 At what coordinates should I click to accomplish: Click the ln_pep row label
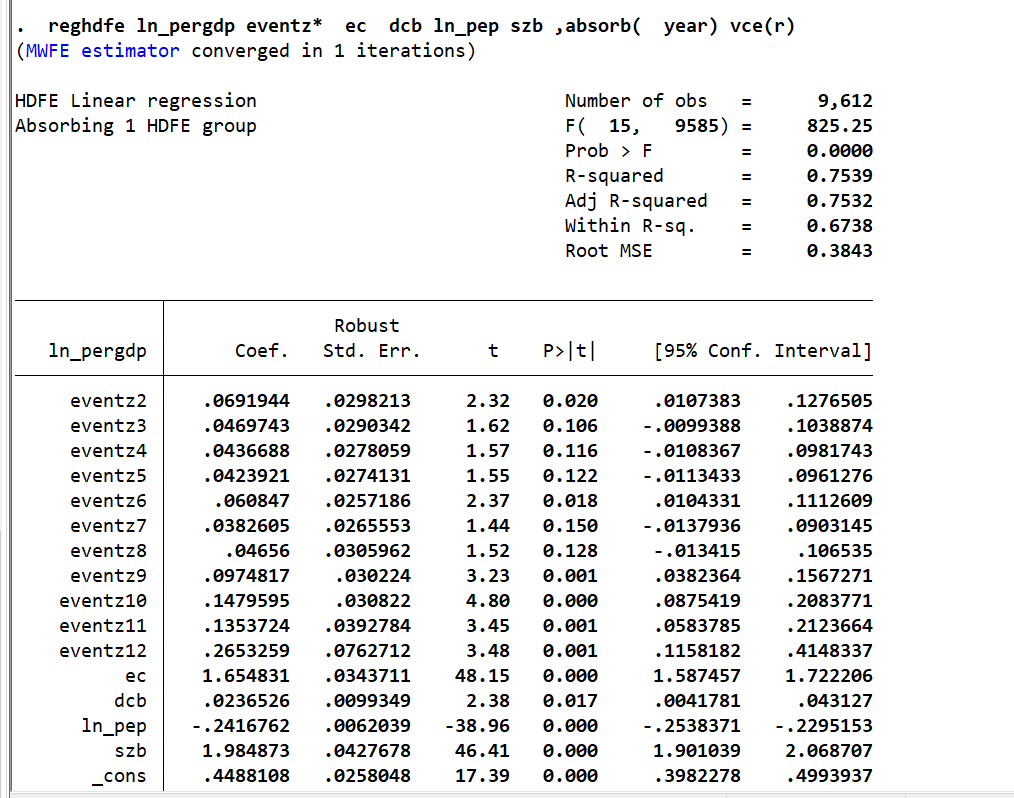click(x=114, y=726)
